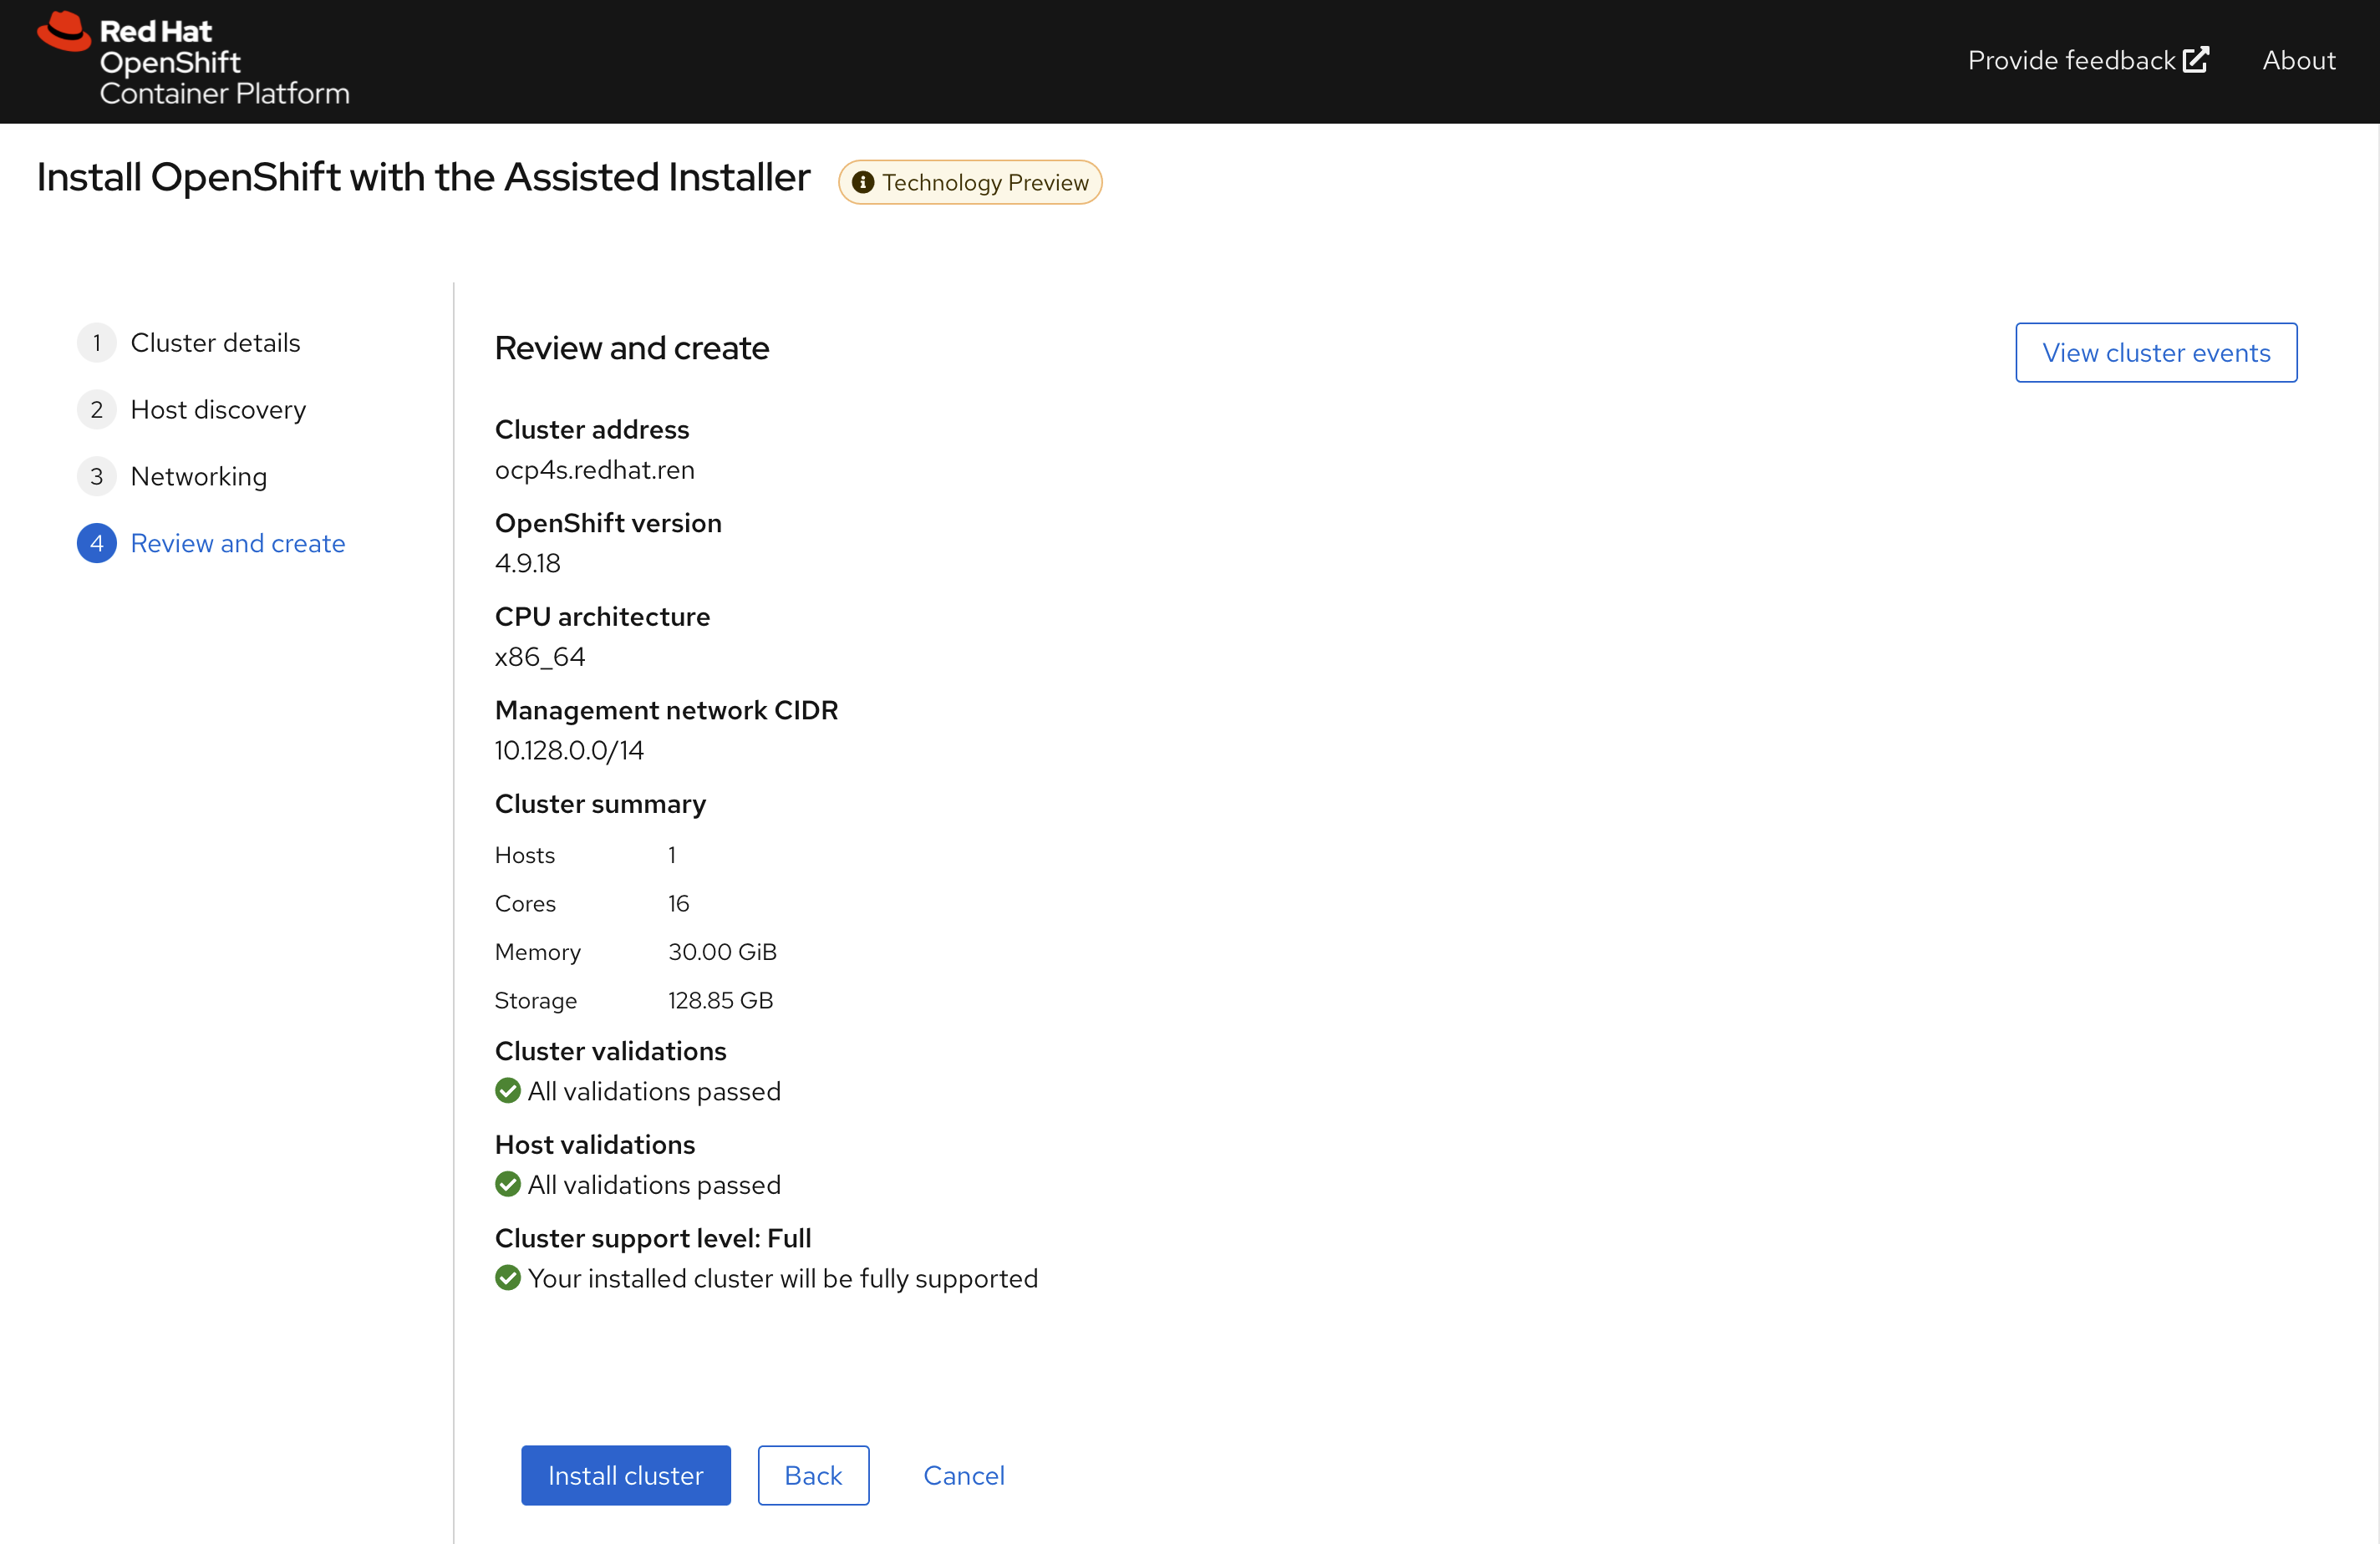The height and width of the screenshot is (1544, 2380).
Task: Click green check icon under Cluster validations
Action: [x=508, y=1091]
